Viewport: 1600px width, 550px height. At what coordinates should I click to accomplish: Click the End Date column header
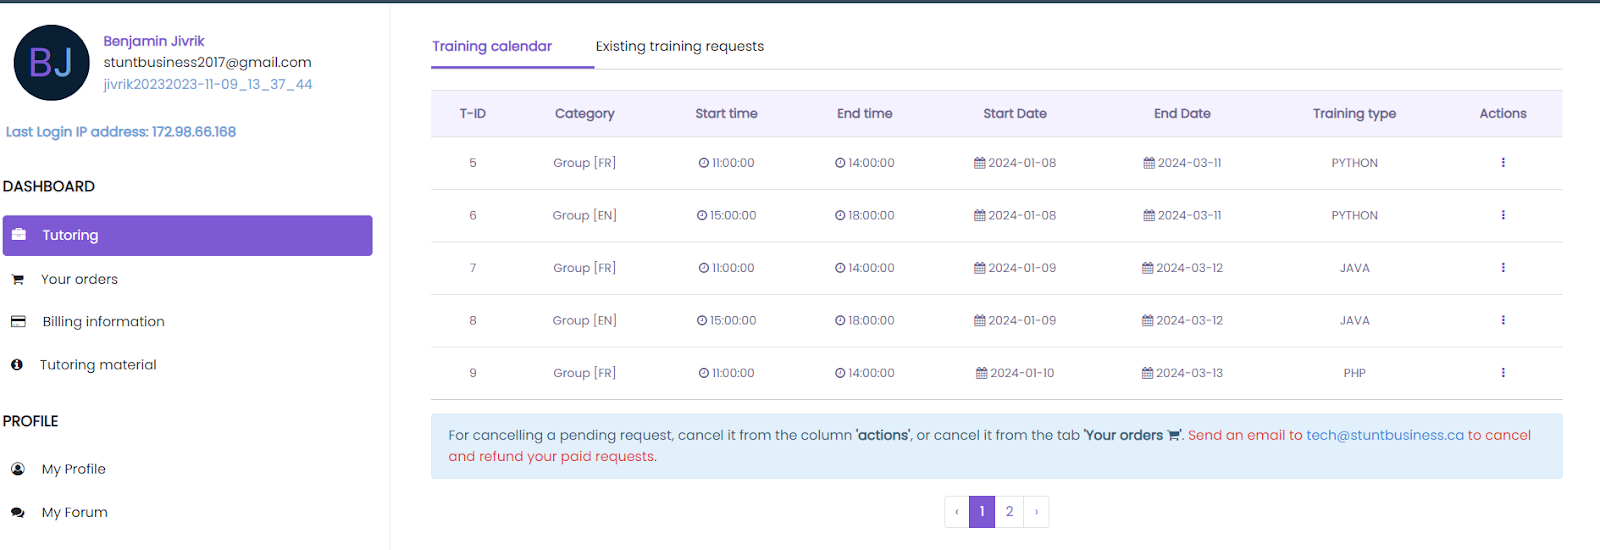tap(1182, 113)
